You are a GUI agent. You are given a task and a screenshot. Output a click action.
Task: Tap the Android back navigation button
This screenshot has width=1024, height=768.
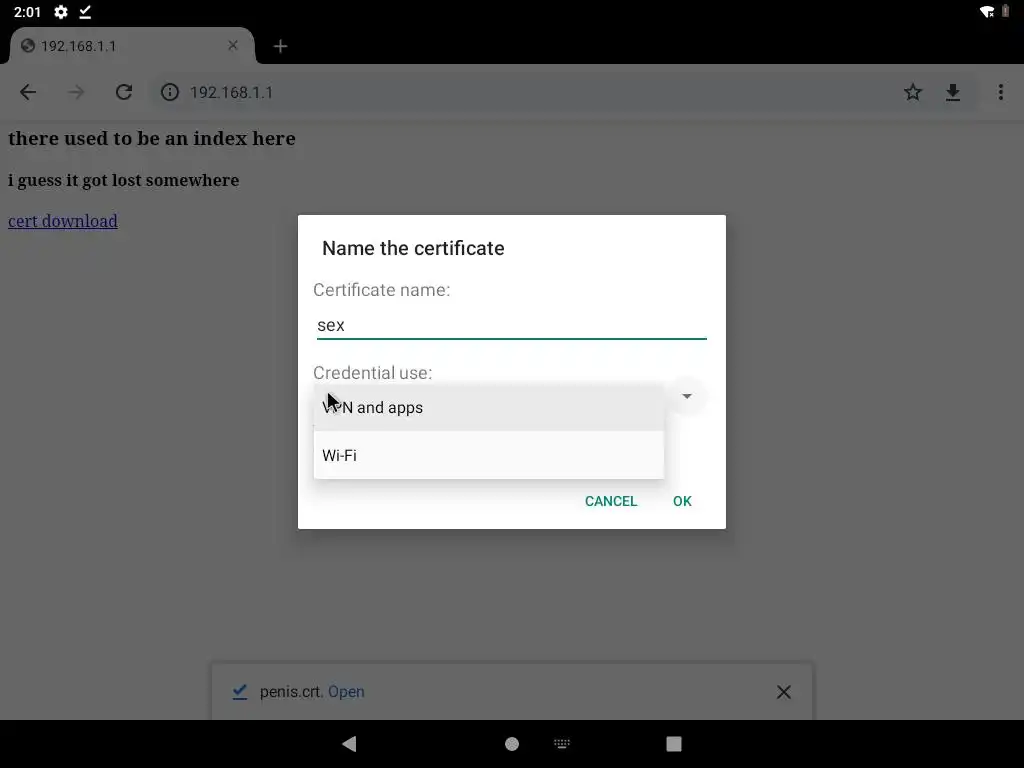(x=349, y=743)
